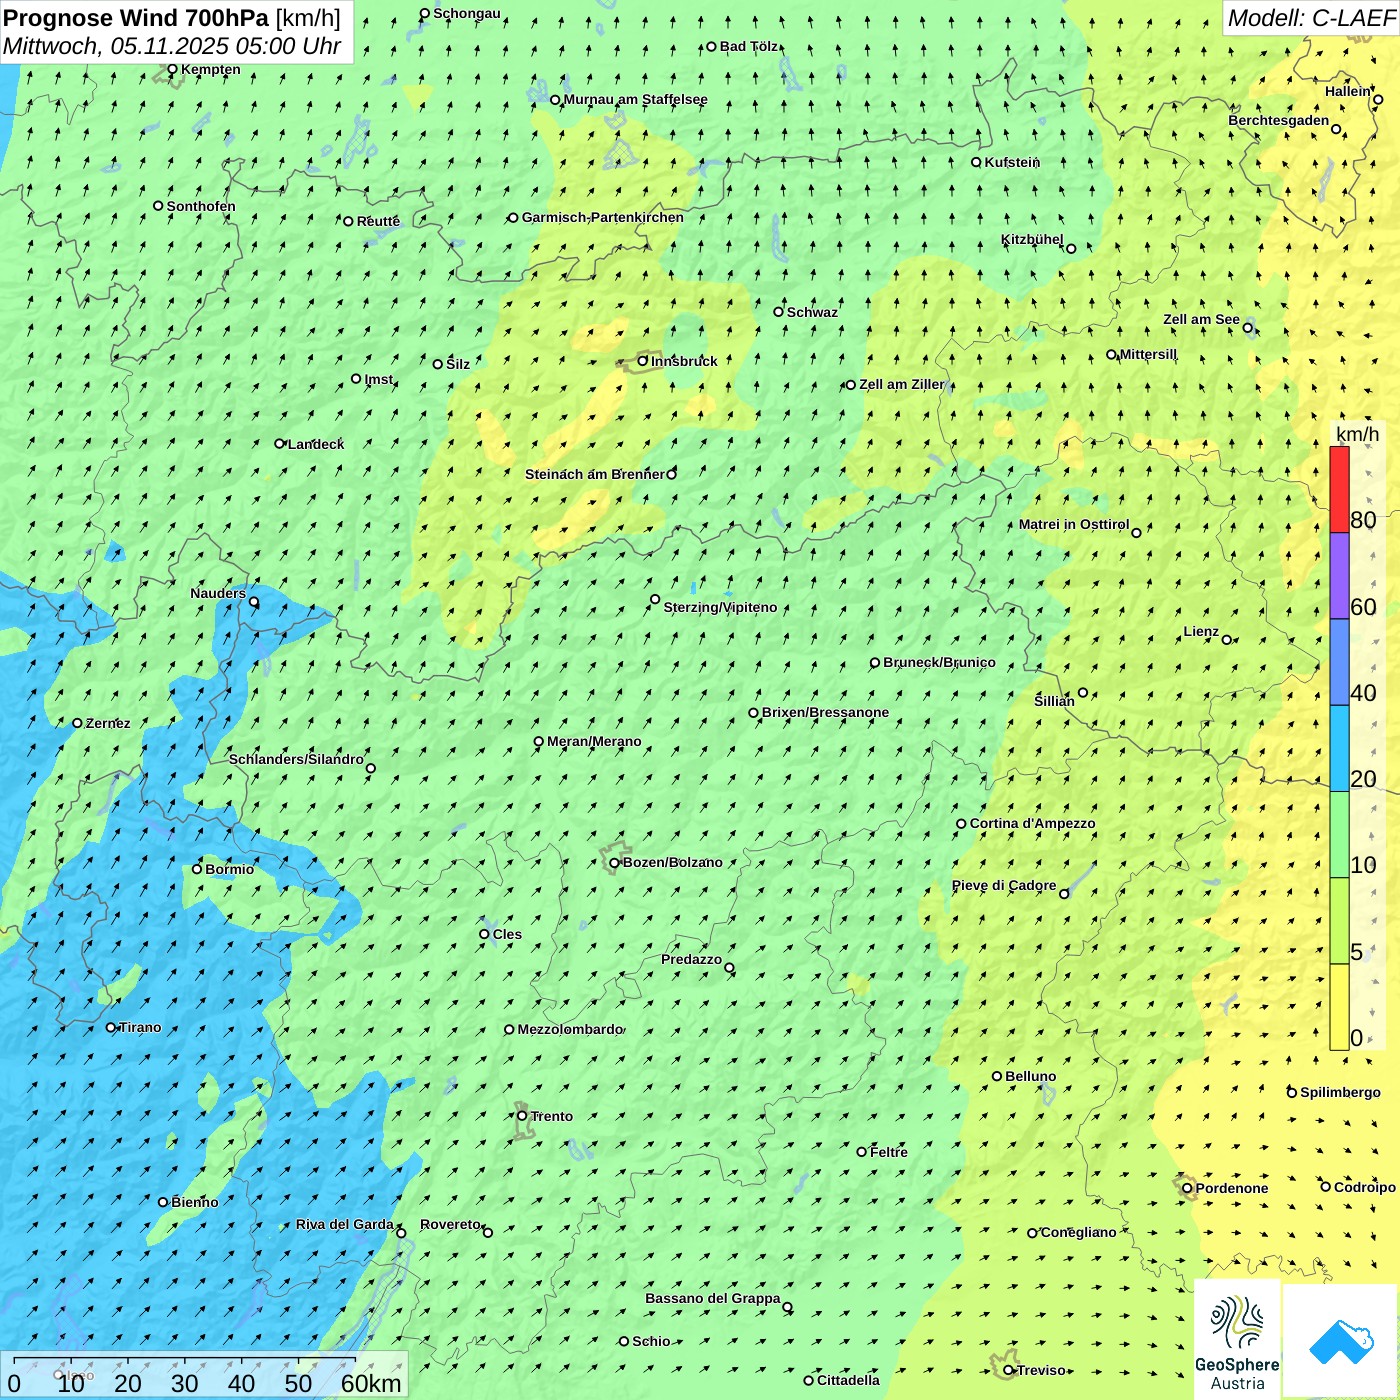
Task: Click the Innsbruck city marker
Action: 643,361
